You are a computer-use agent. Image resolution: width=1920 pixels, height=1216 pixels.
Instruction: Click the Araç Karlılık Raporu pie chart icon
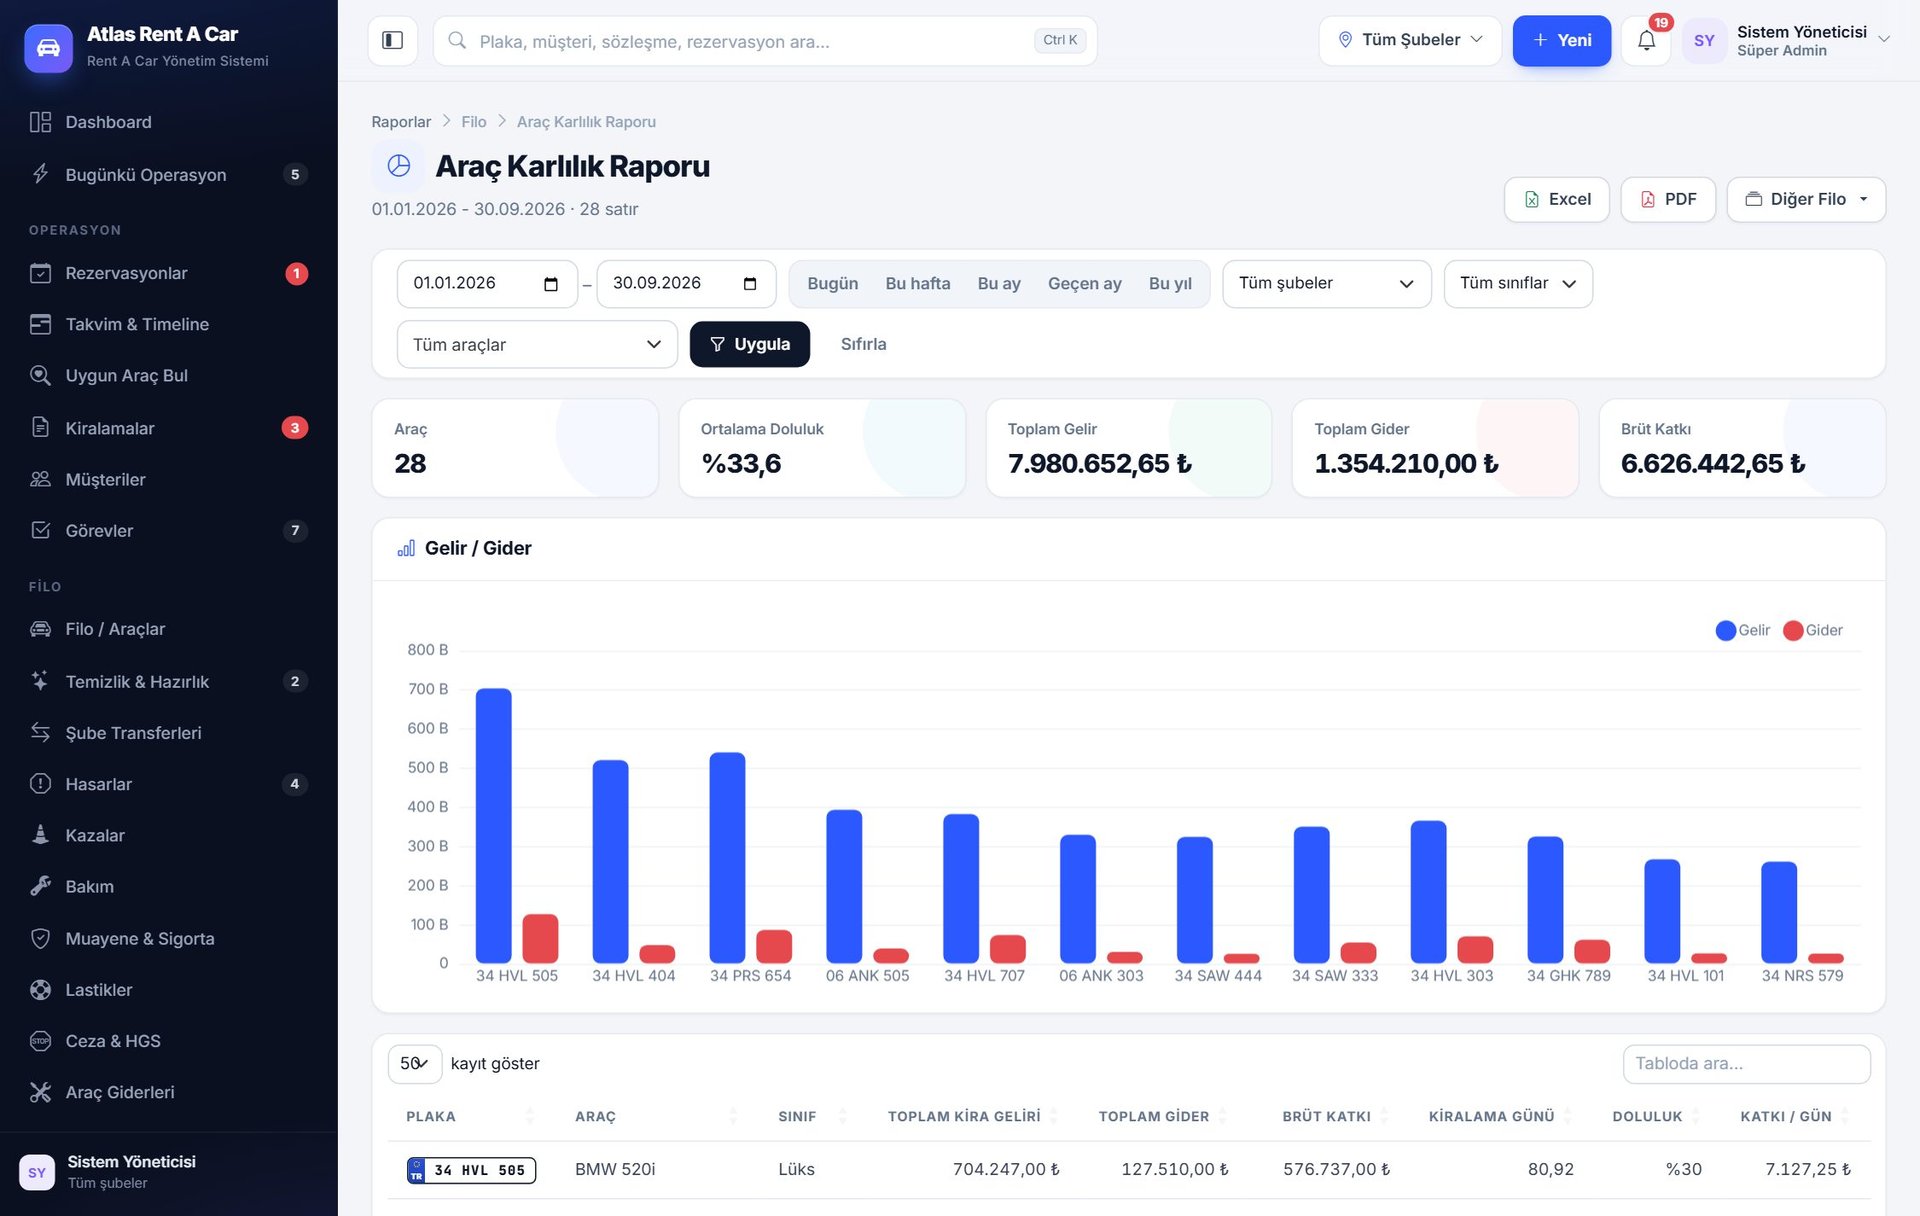click(x=398, y=166)
